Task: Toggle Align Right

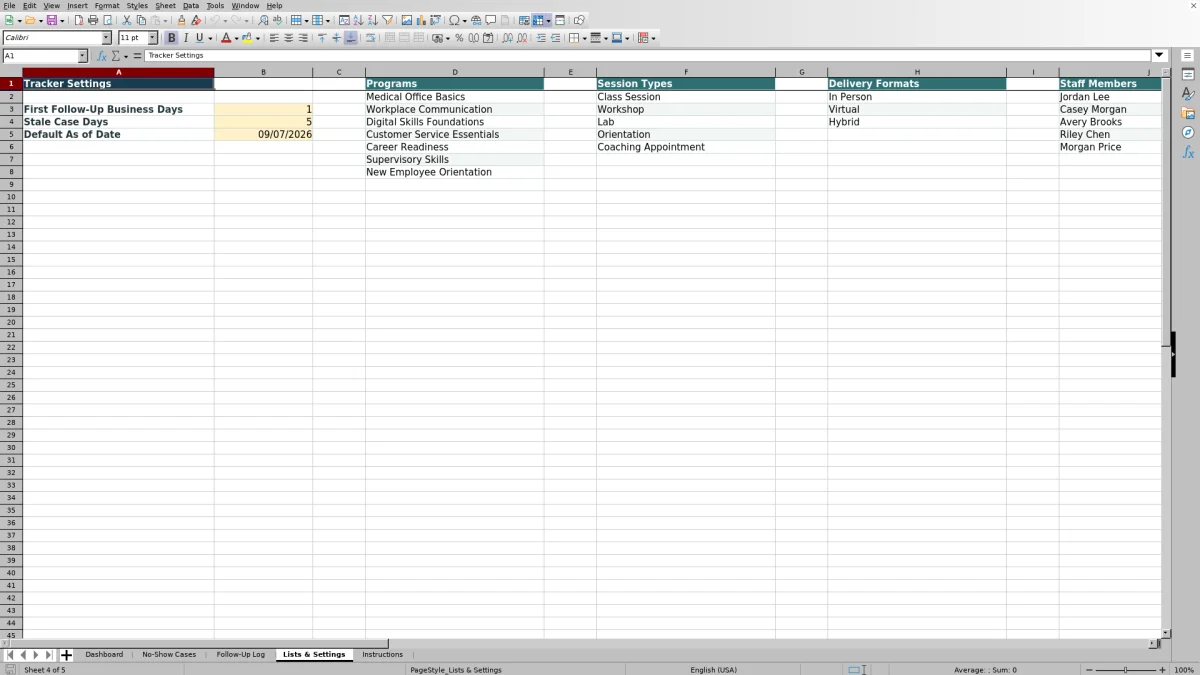Action: tap(303, 38)
